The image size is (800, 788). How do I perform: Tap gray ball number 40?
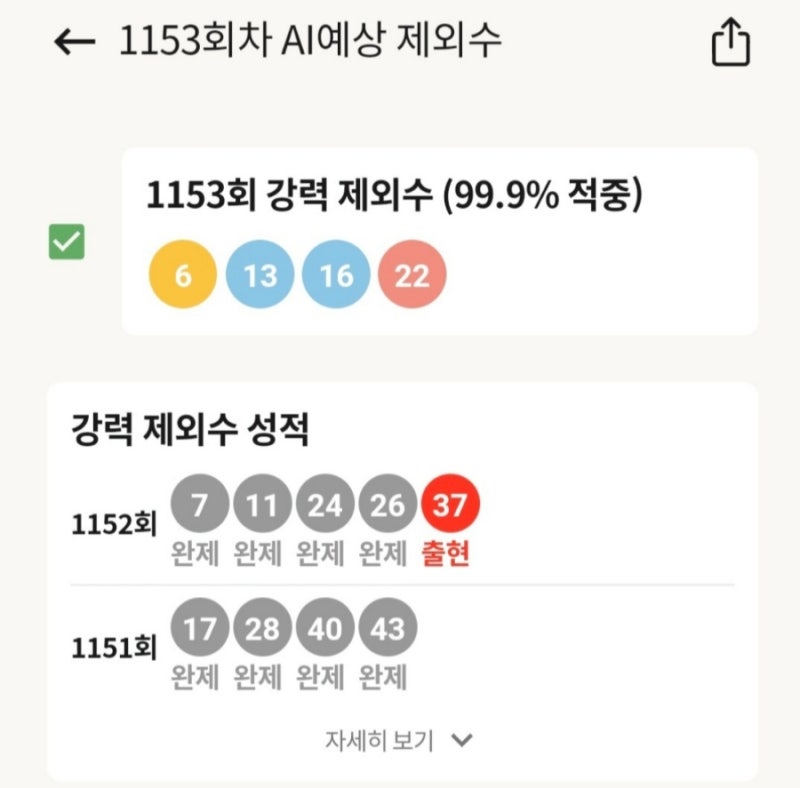[325, 627]
